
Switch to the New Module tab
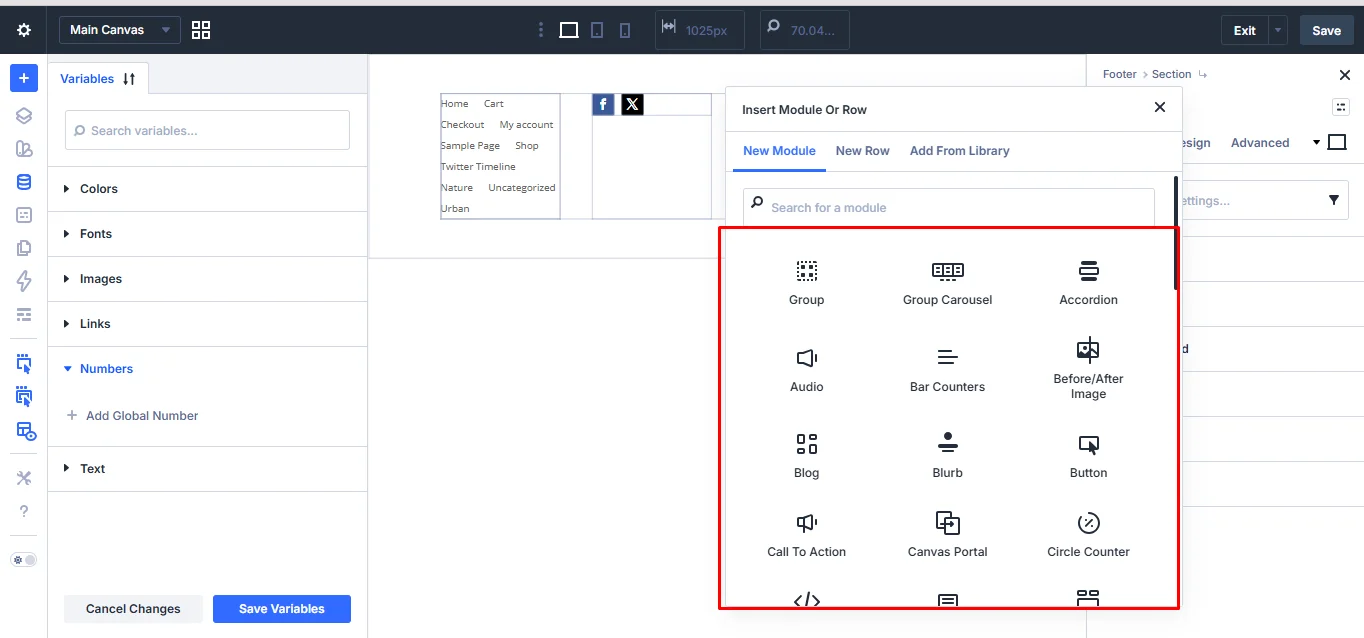click(779, 151)
